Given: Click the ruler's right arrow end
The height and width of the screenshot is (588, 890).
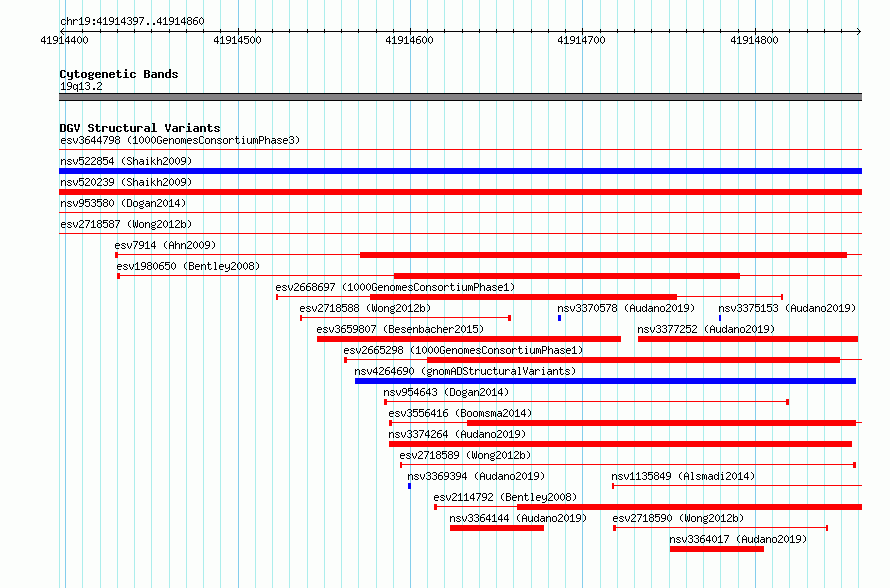Looking at the screenshot, I should (x=859, y=31).
